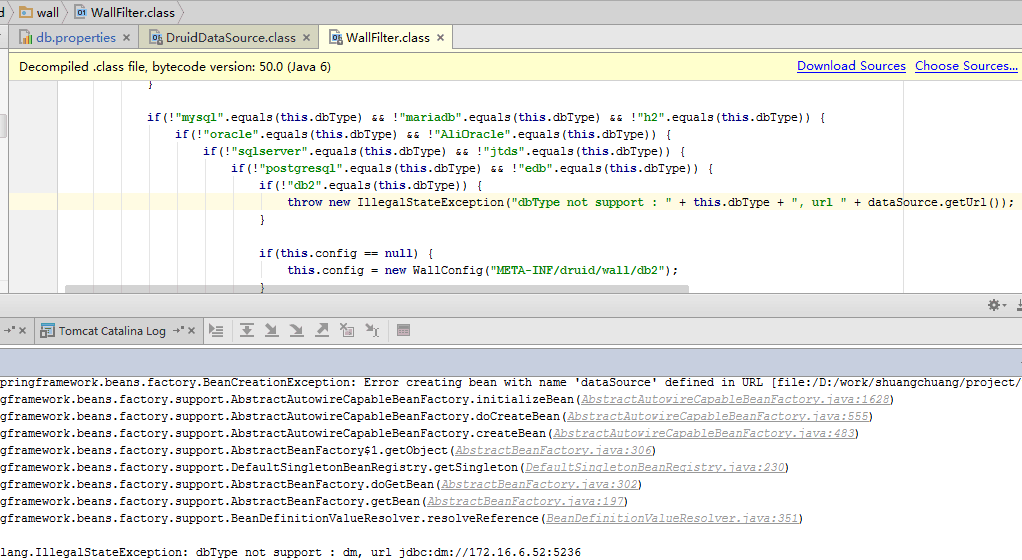
Task: Click the editor horizontal scrollbar
Action: click(377, 289)
